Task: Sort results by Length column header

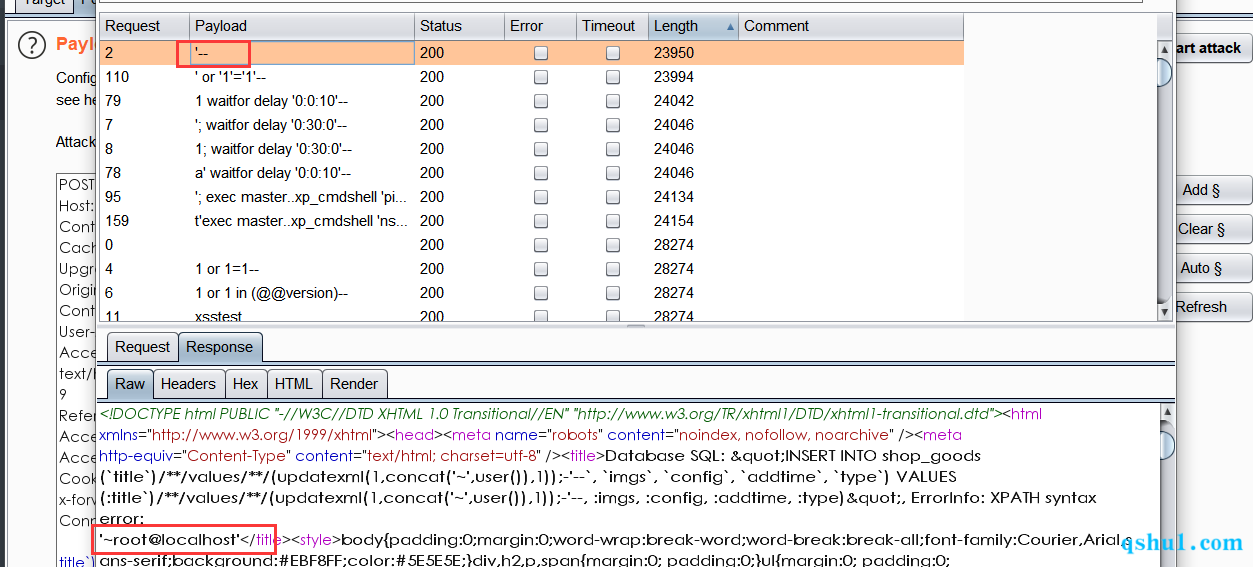Action: pos(693,26)
